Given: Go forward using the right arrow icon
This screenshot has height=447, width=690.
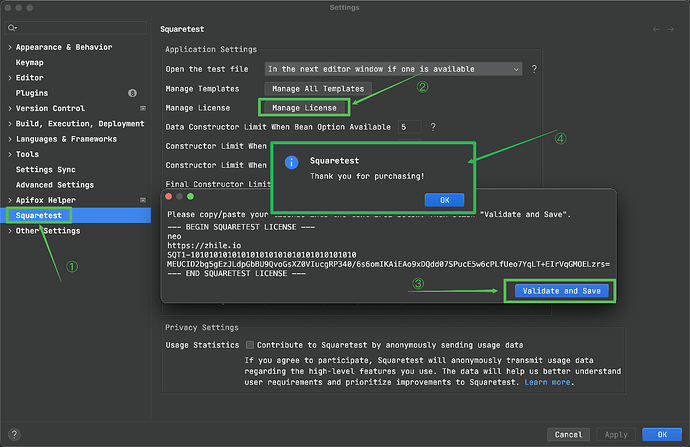Looking at the screenshot, I should click(x=670, y=29).
